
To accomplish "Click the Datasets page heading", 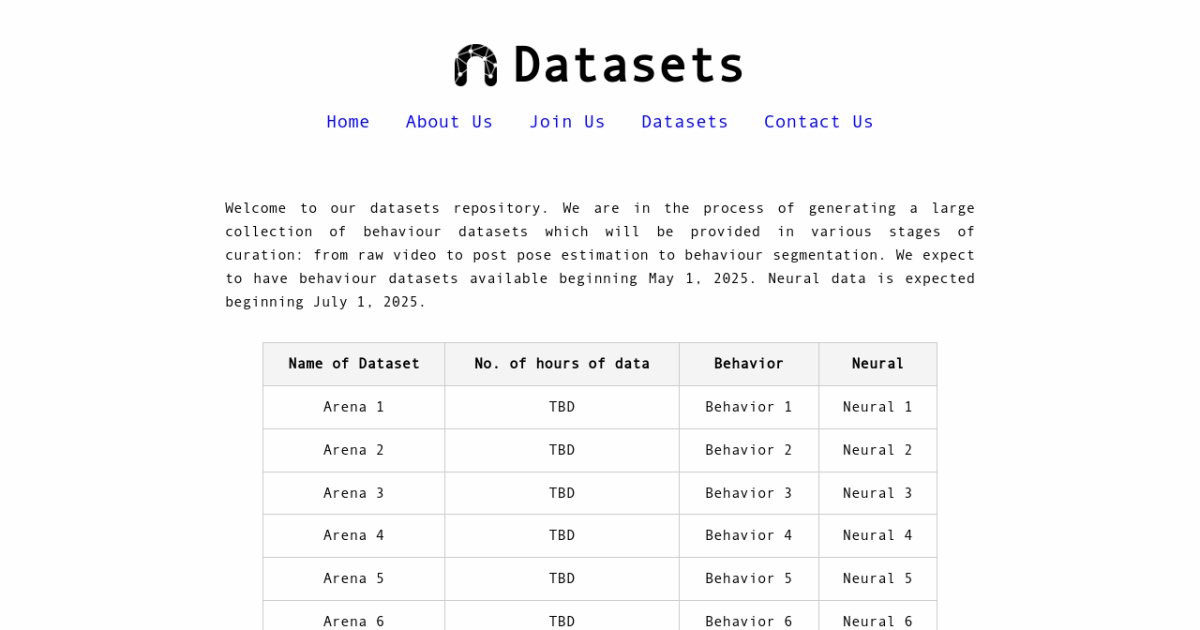I will [628, 65].
